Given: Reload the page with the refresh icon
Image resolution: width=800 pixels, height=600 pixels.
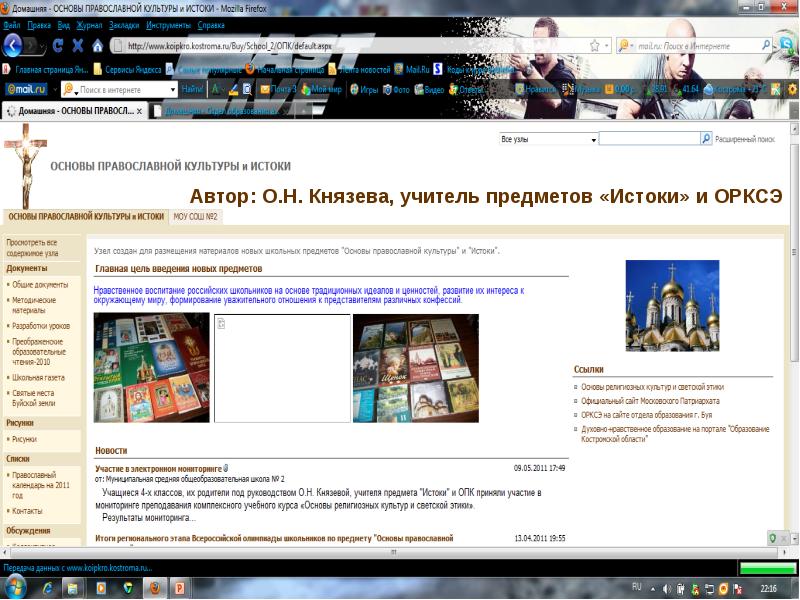Looking at the screenshot, I should coord(59,46).
